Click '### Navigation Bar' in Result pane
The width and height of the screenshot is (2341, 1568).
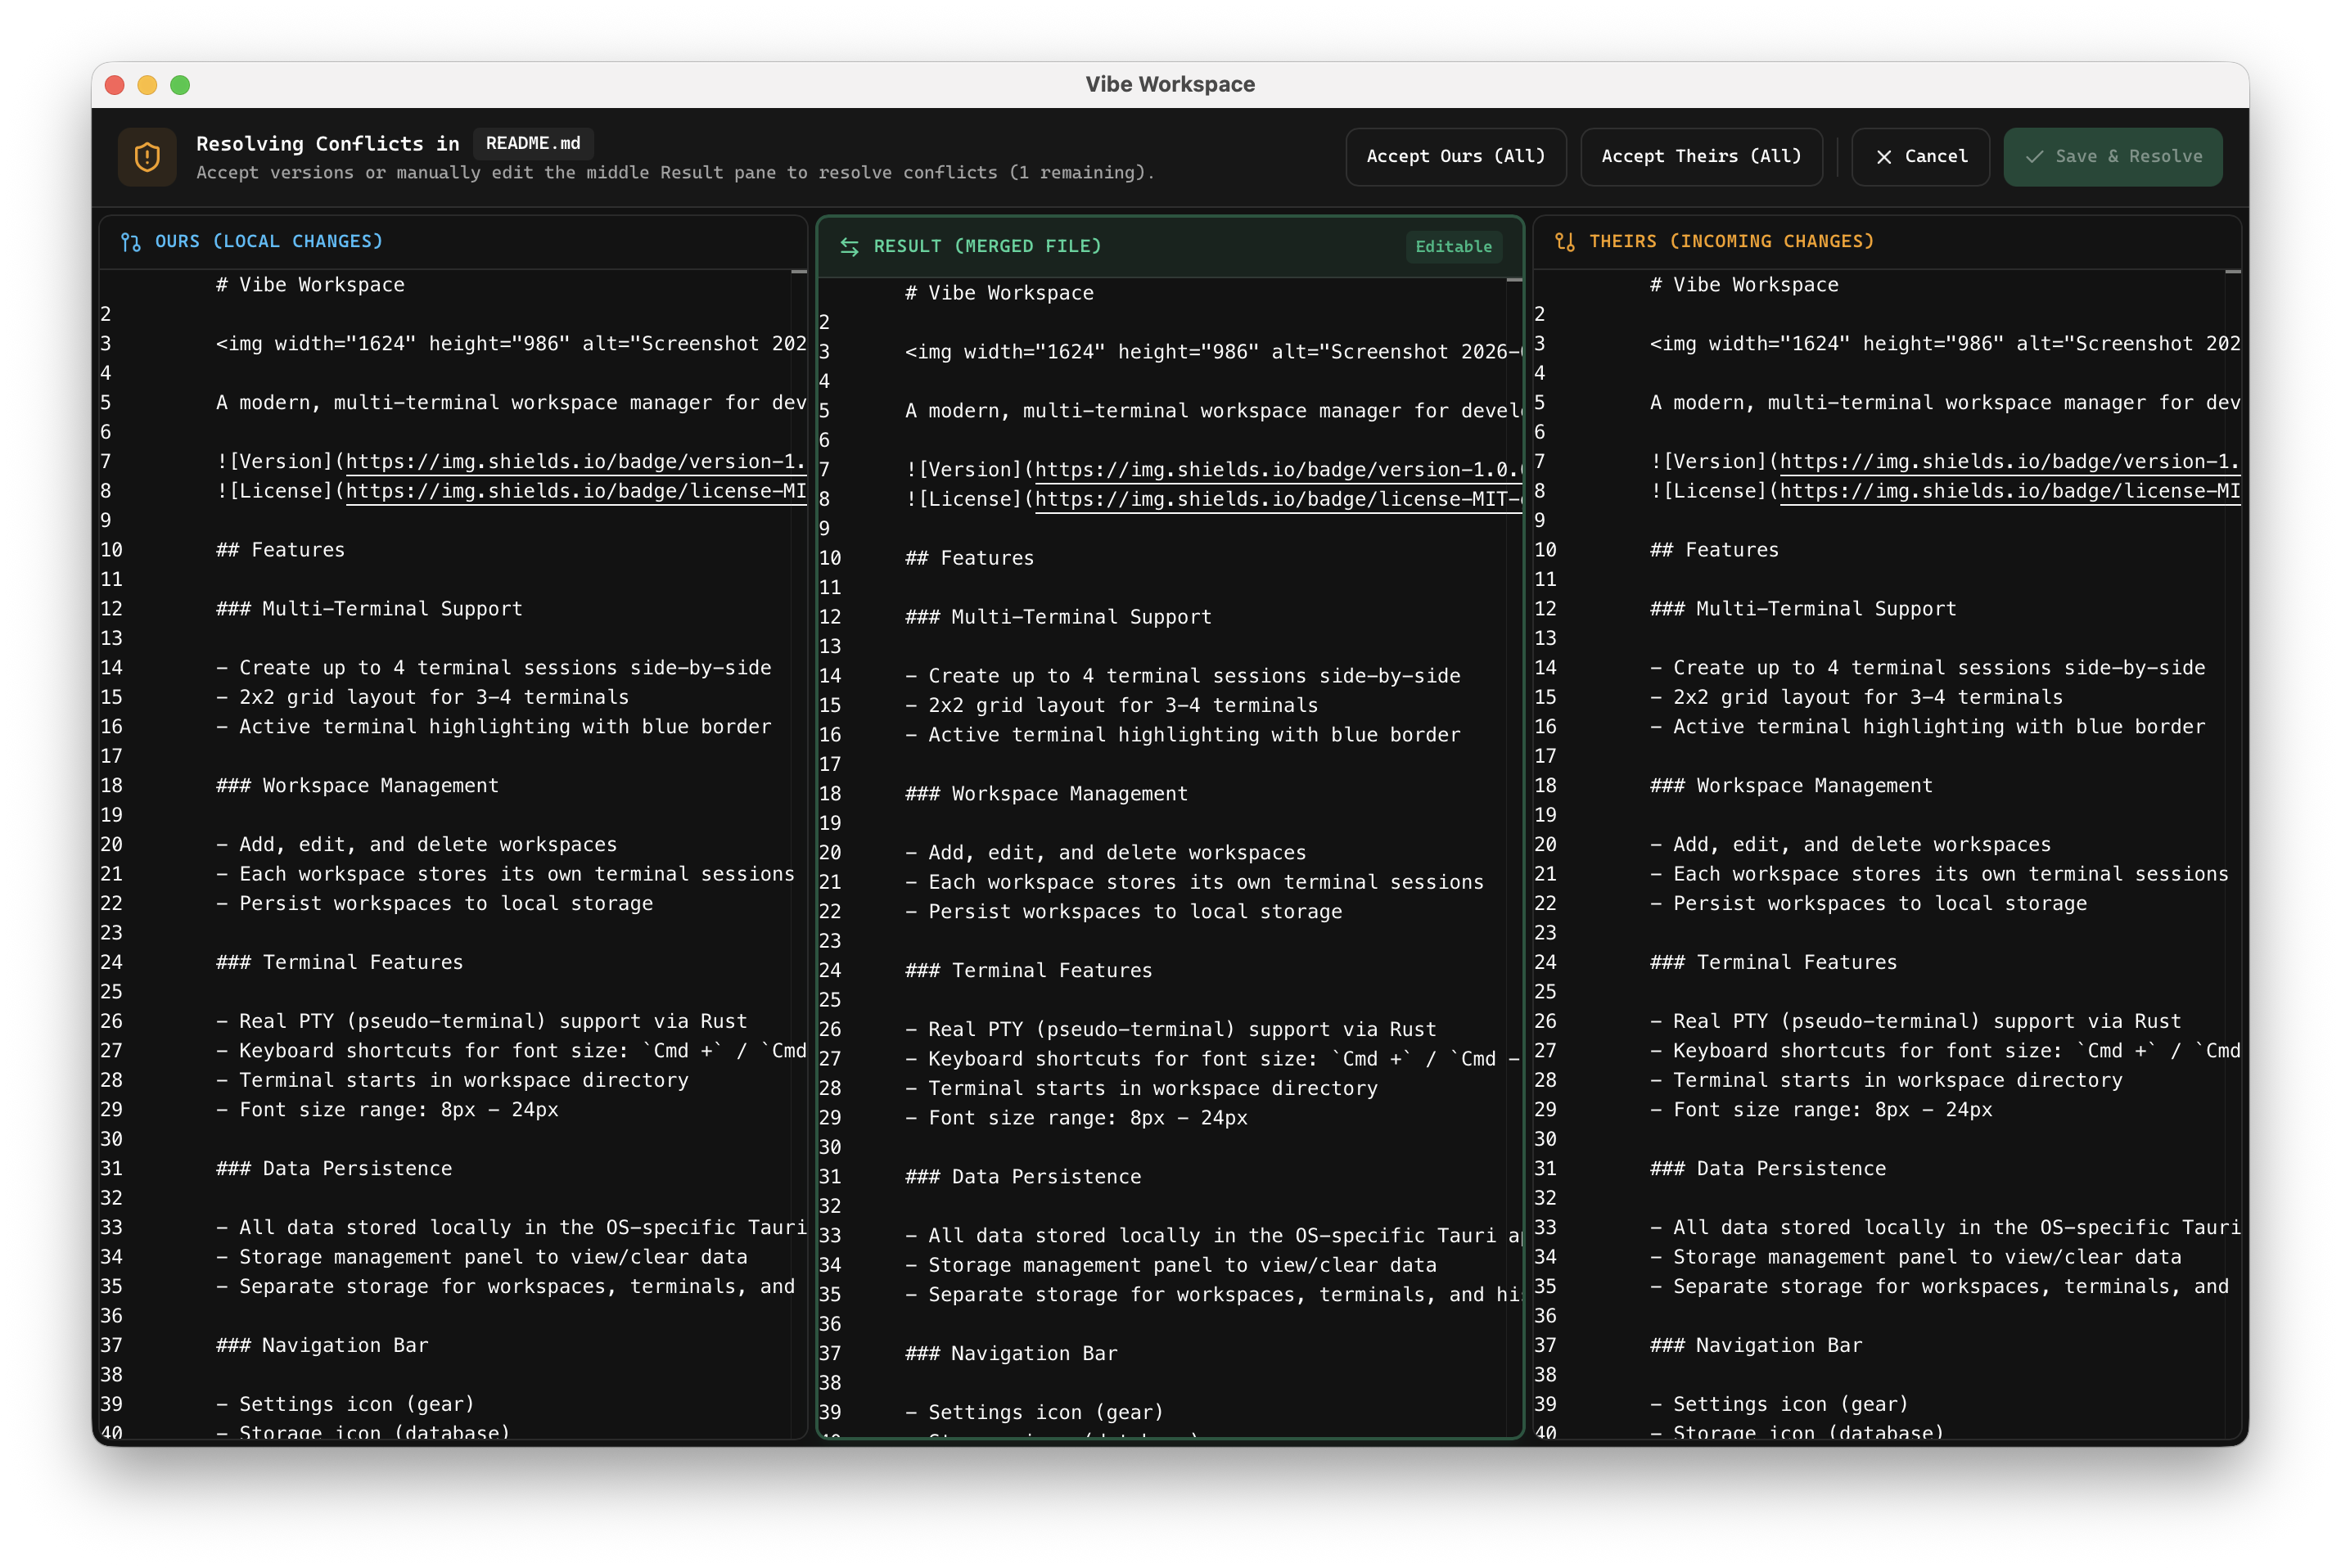(x=1011, y=1354)
